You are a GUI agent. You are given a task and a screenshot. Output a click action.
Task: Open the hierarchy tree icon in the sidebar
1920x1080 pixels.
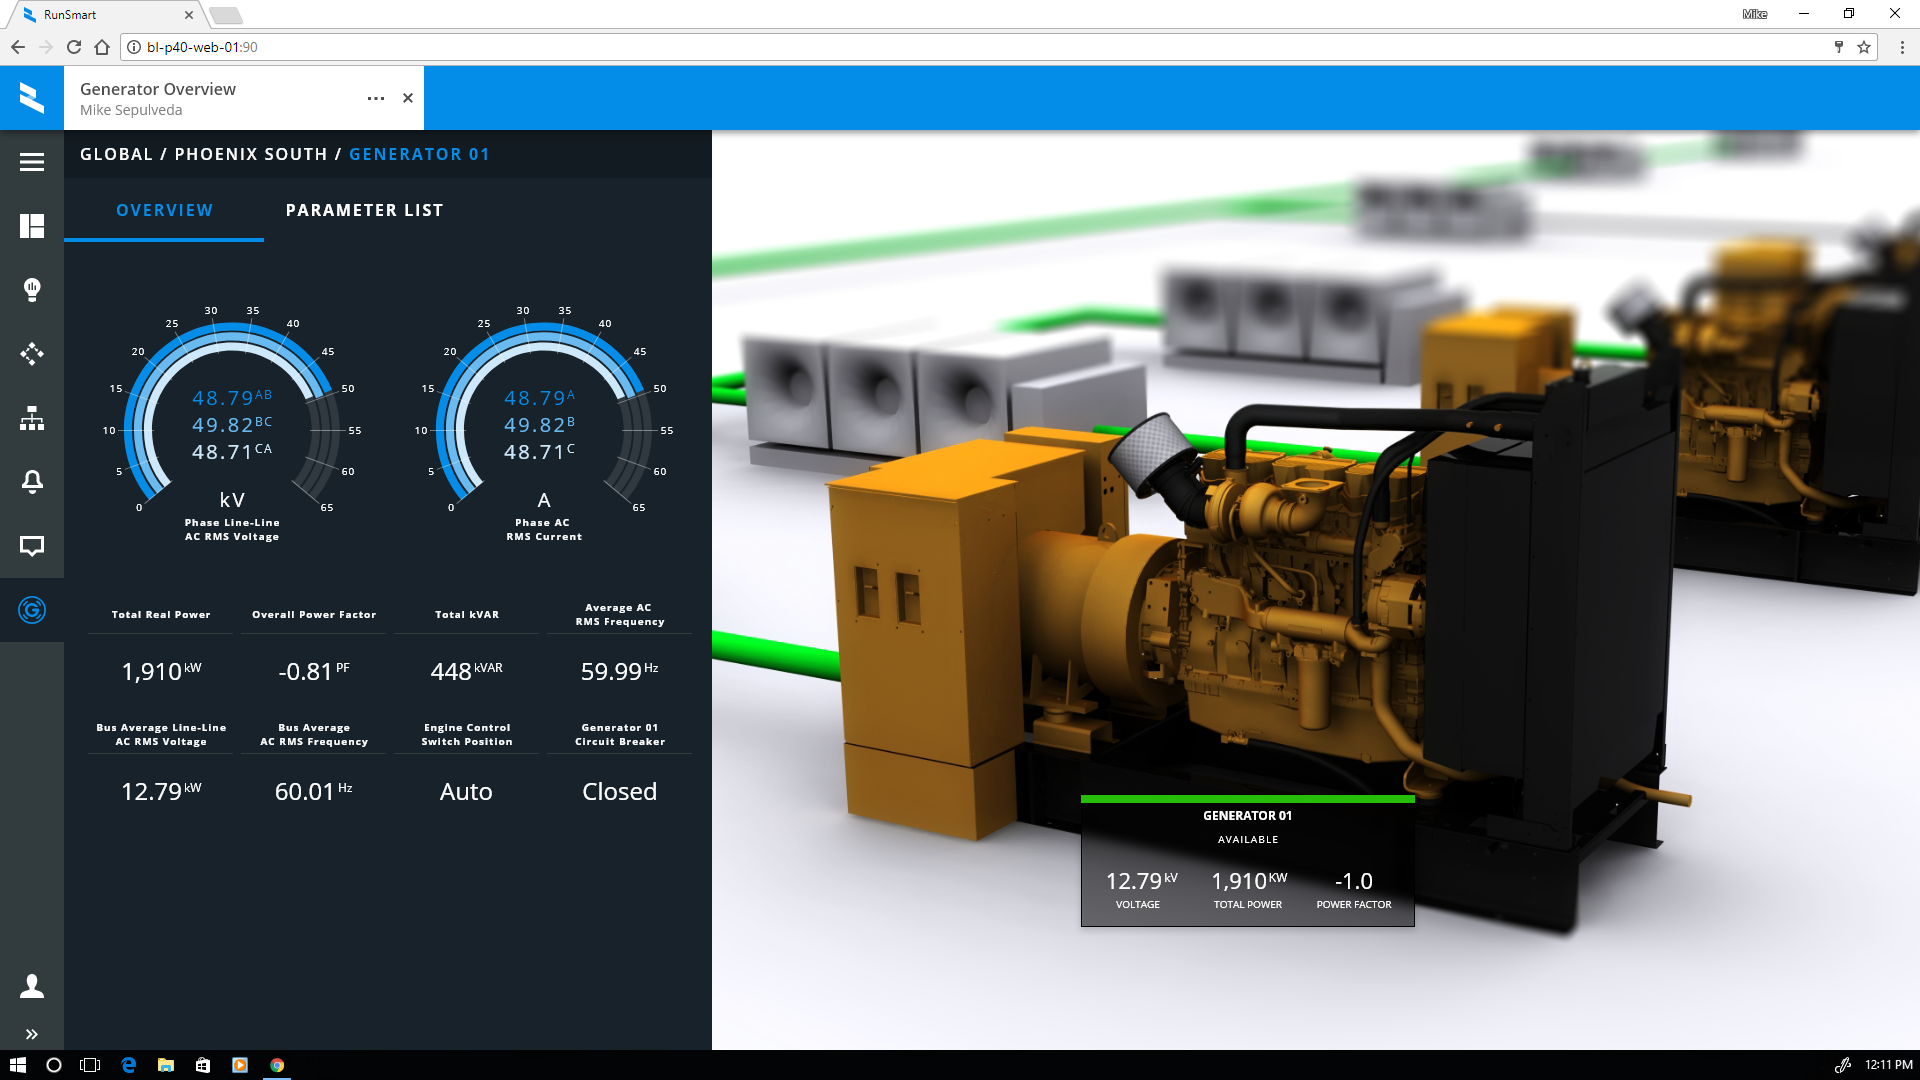click(32, 418)
